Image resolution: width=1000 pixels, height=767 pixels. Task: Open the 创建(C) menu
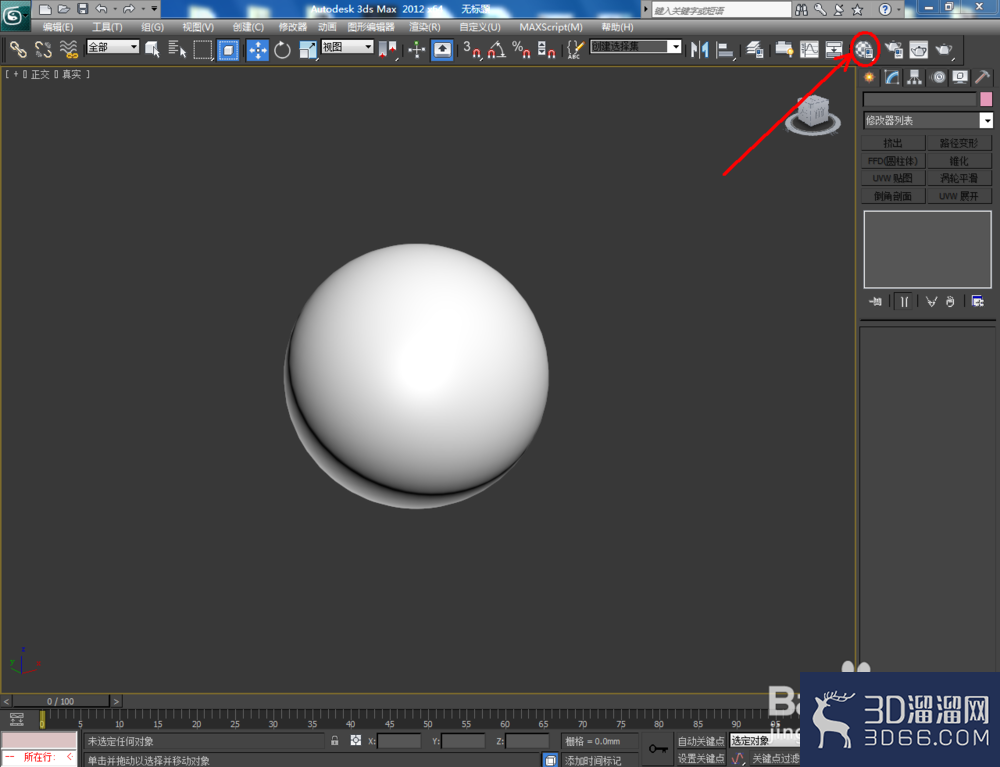pos(248,27)
